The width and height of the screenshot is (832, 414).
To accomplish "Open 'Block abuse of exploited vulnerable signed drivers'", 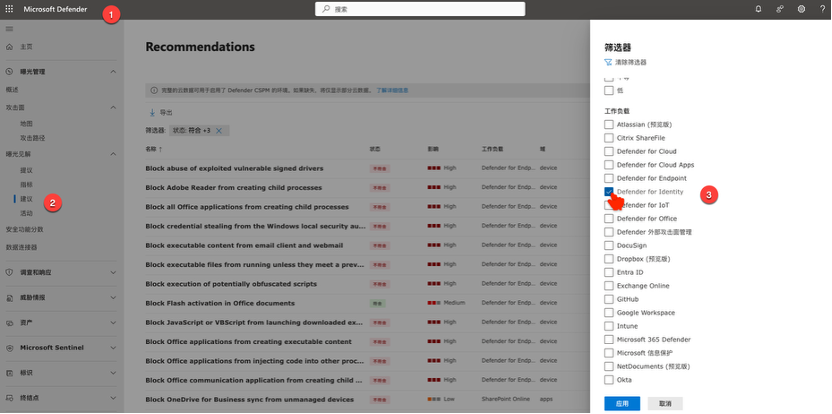I will 234,168.
